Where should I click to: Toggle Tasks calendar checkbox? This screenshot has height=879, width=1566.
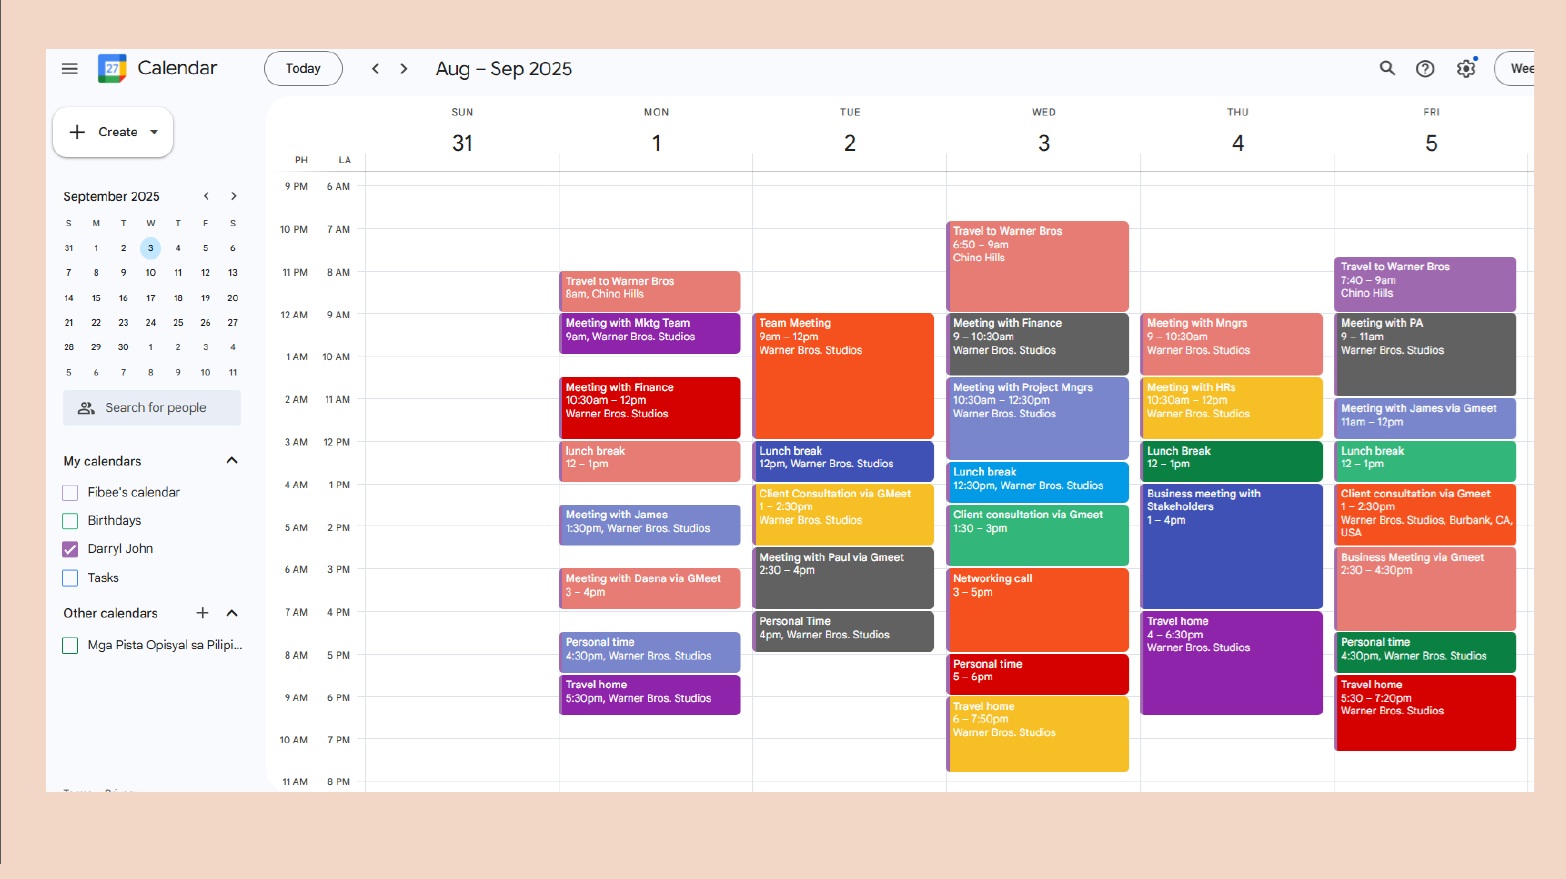(x=70, y=578)
